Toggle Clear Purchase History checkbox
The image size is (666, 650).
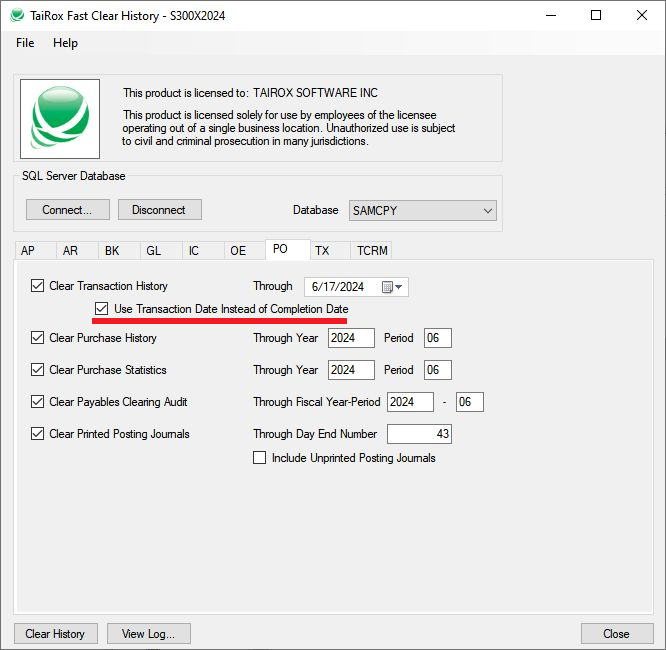[37, 338]
